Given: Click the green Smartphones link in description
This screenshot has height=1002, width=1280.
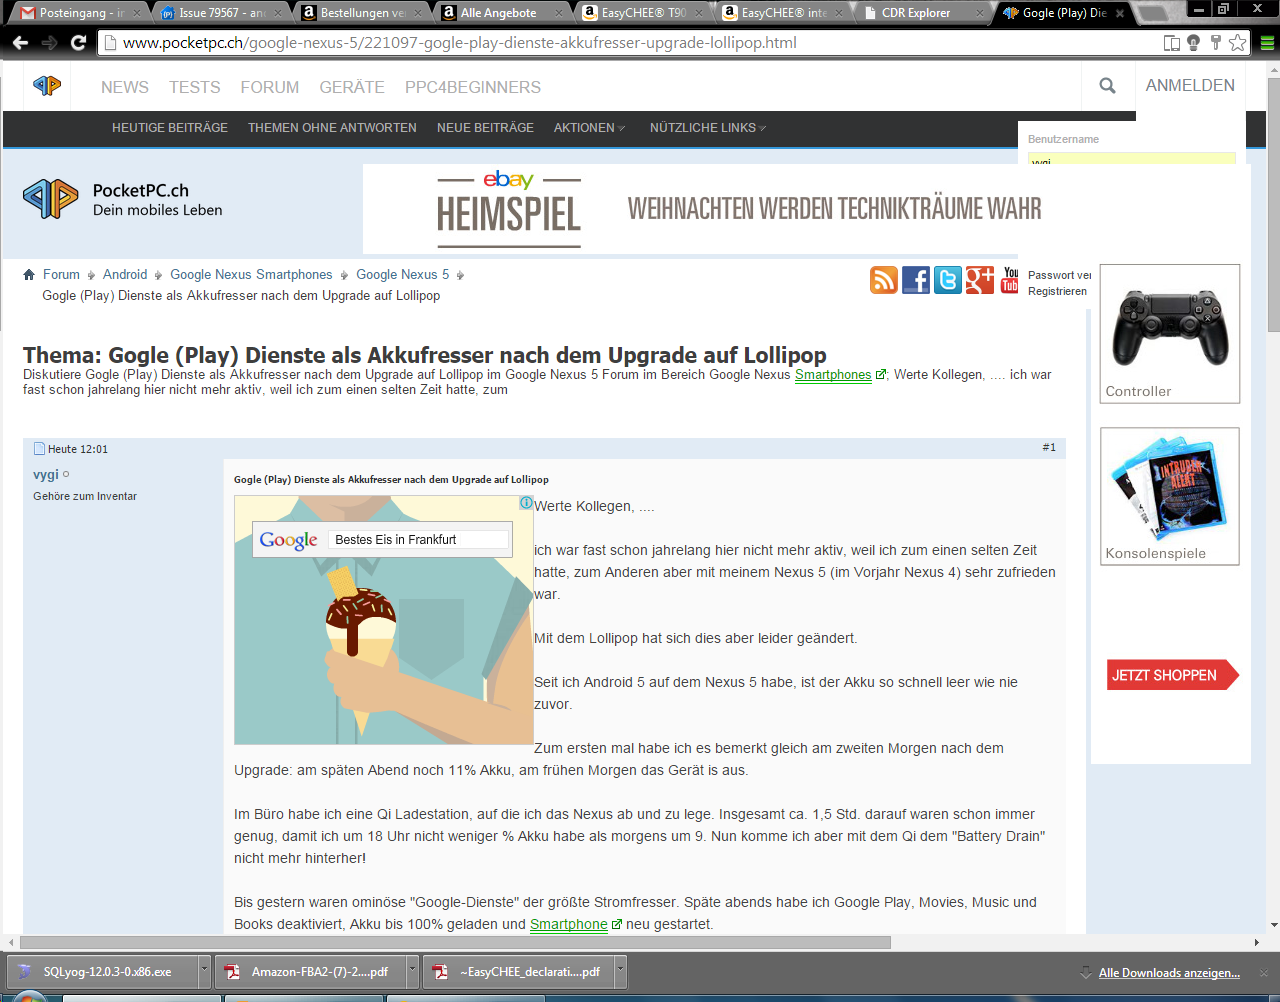Looking at the screenshot, I should [833, 375].
